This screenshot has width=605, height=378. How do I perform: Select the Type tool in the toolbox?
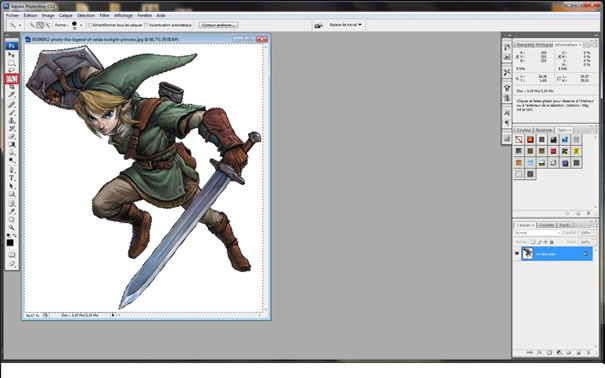(x=12, y=178)
